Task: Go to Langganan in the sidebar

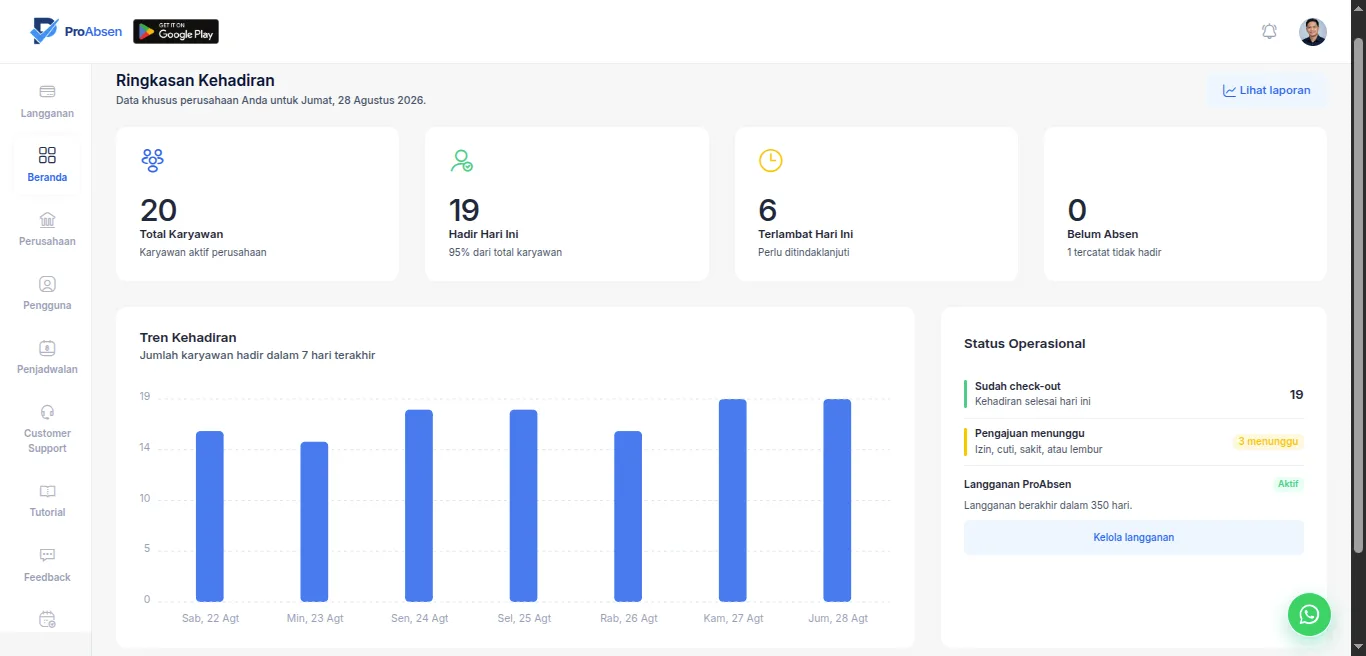Action: 47,102
